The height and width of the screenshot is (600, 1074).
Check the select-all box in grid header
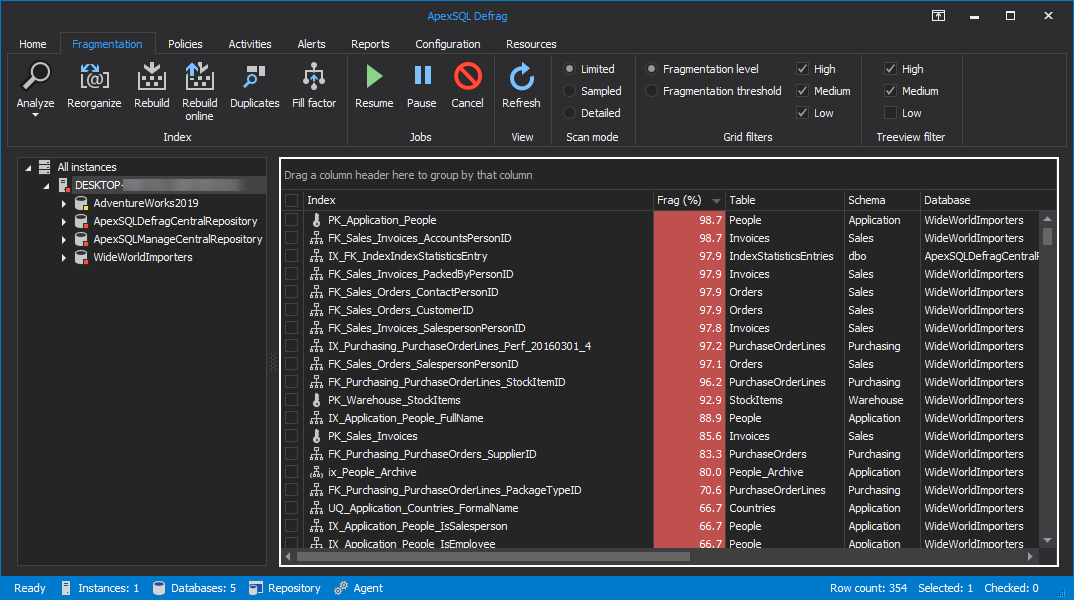[292, 200]
